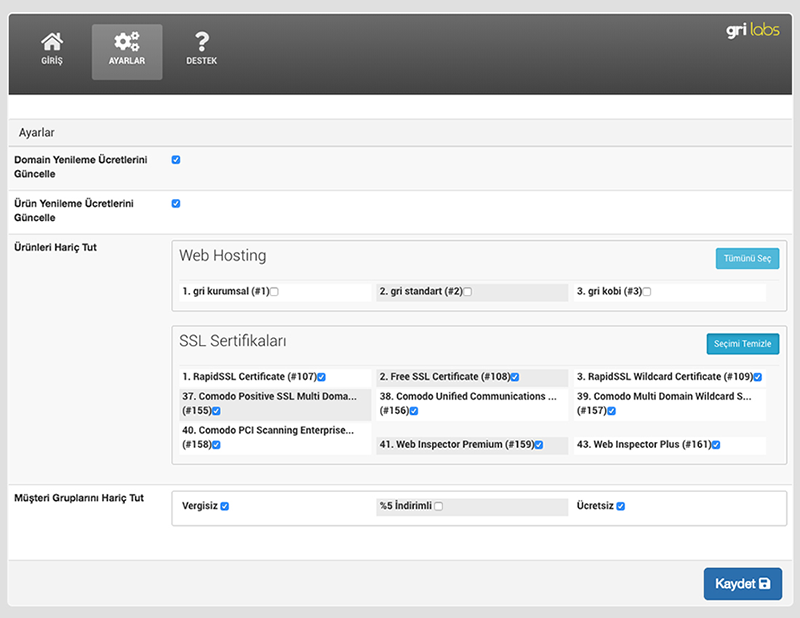Uncheck Ürün Yenileme Ücretlerini Güncelle
800x618 pixels.
pyautogui.click(x=176, y=204)
